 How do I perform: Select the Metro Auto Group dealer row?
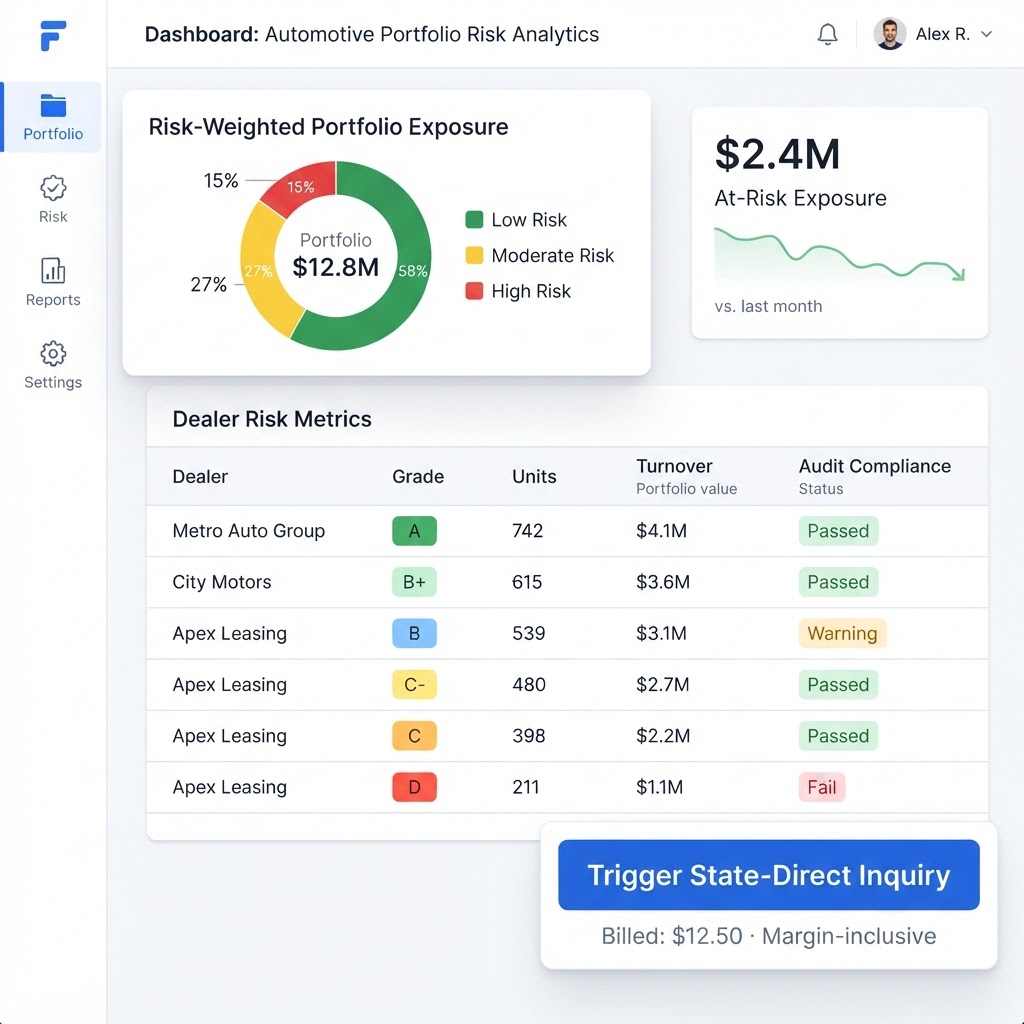tap(567, 531)
